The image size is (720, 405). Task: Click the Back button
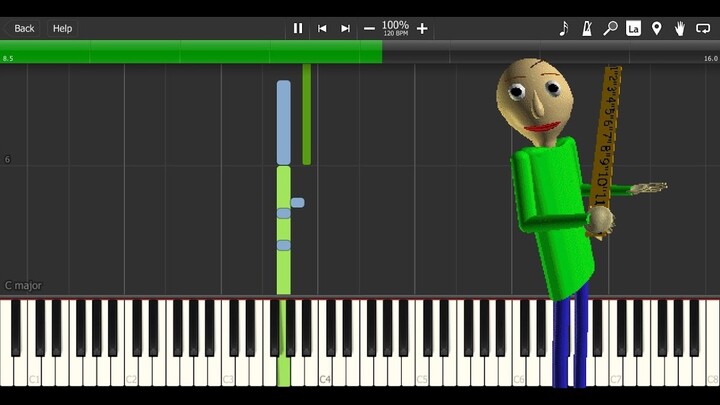tap(22, 28)
